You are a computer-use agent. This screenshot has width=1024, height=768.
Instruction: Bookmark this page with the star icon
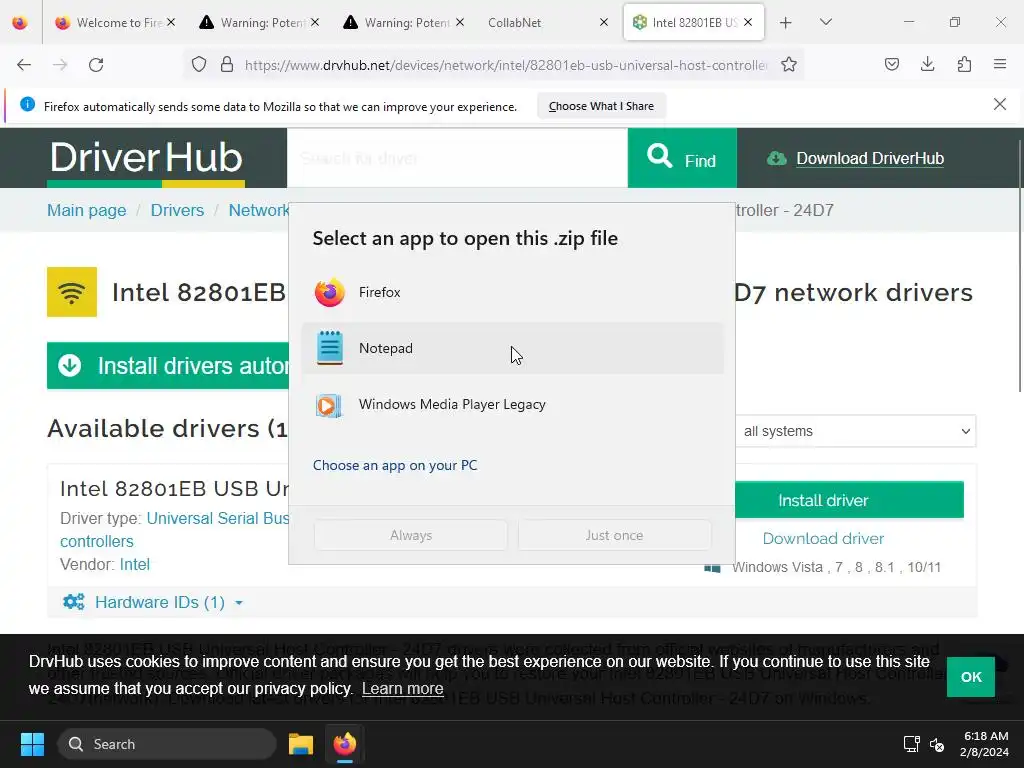[x=789, y=65]
